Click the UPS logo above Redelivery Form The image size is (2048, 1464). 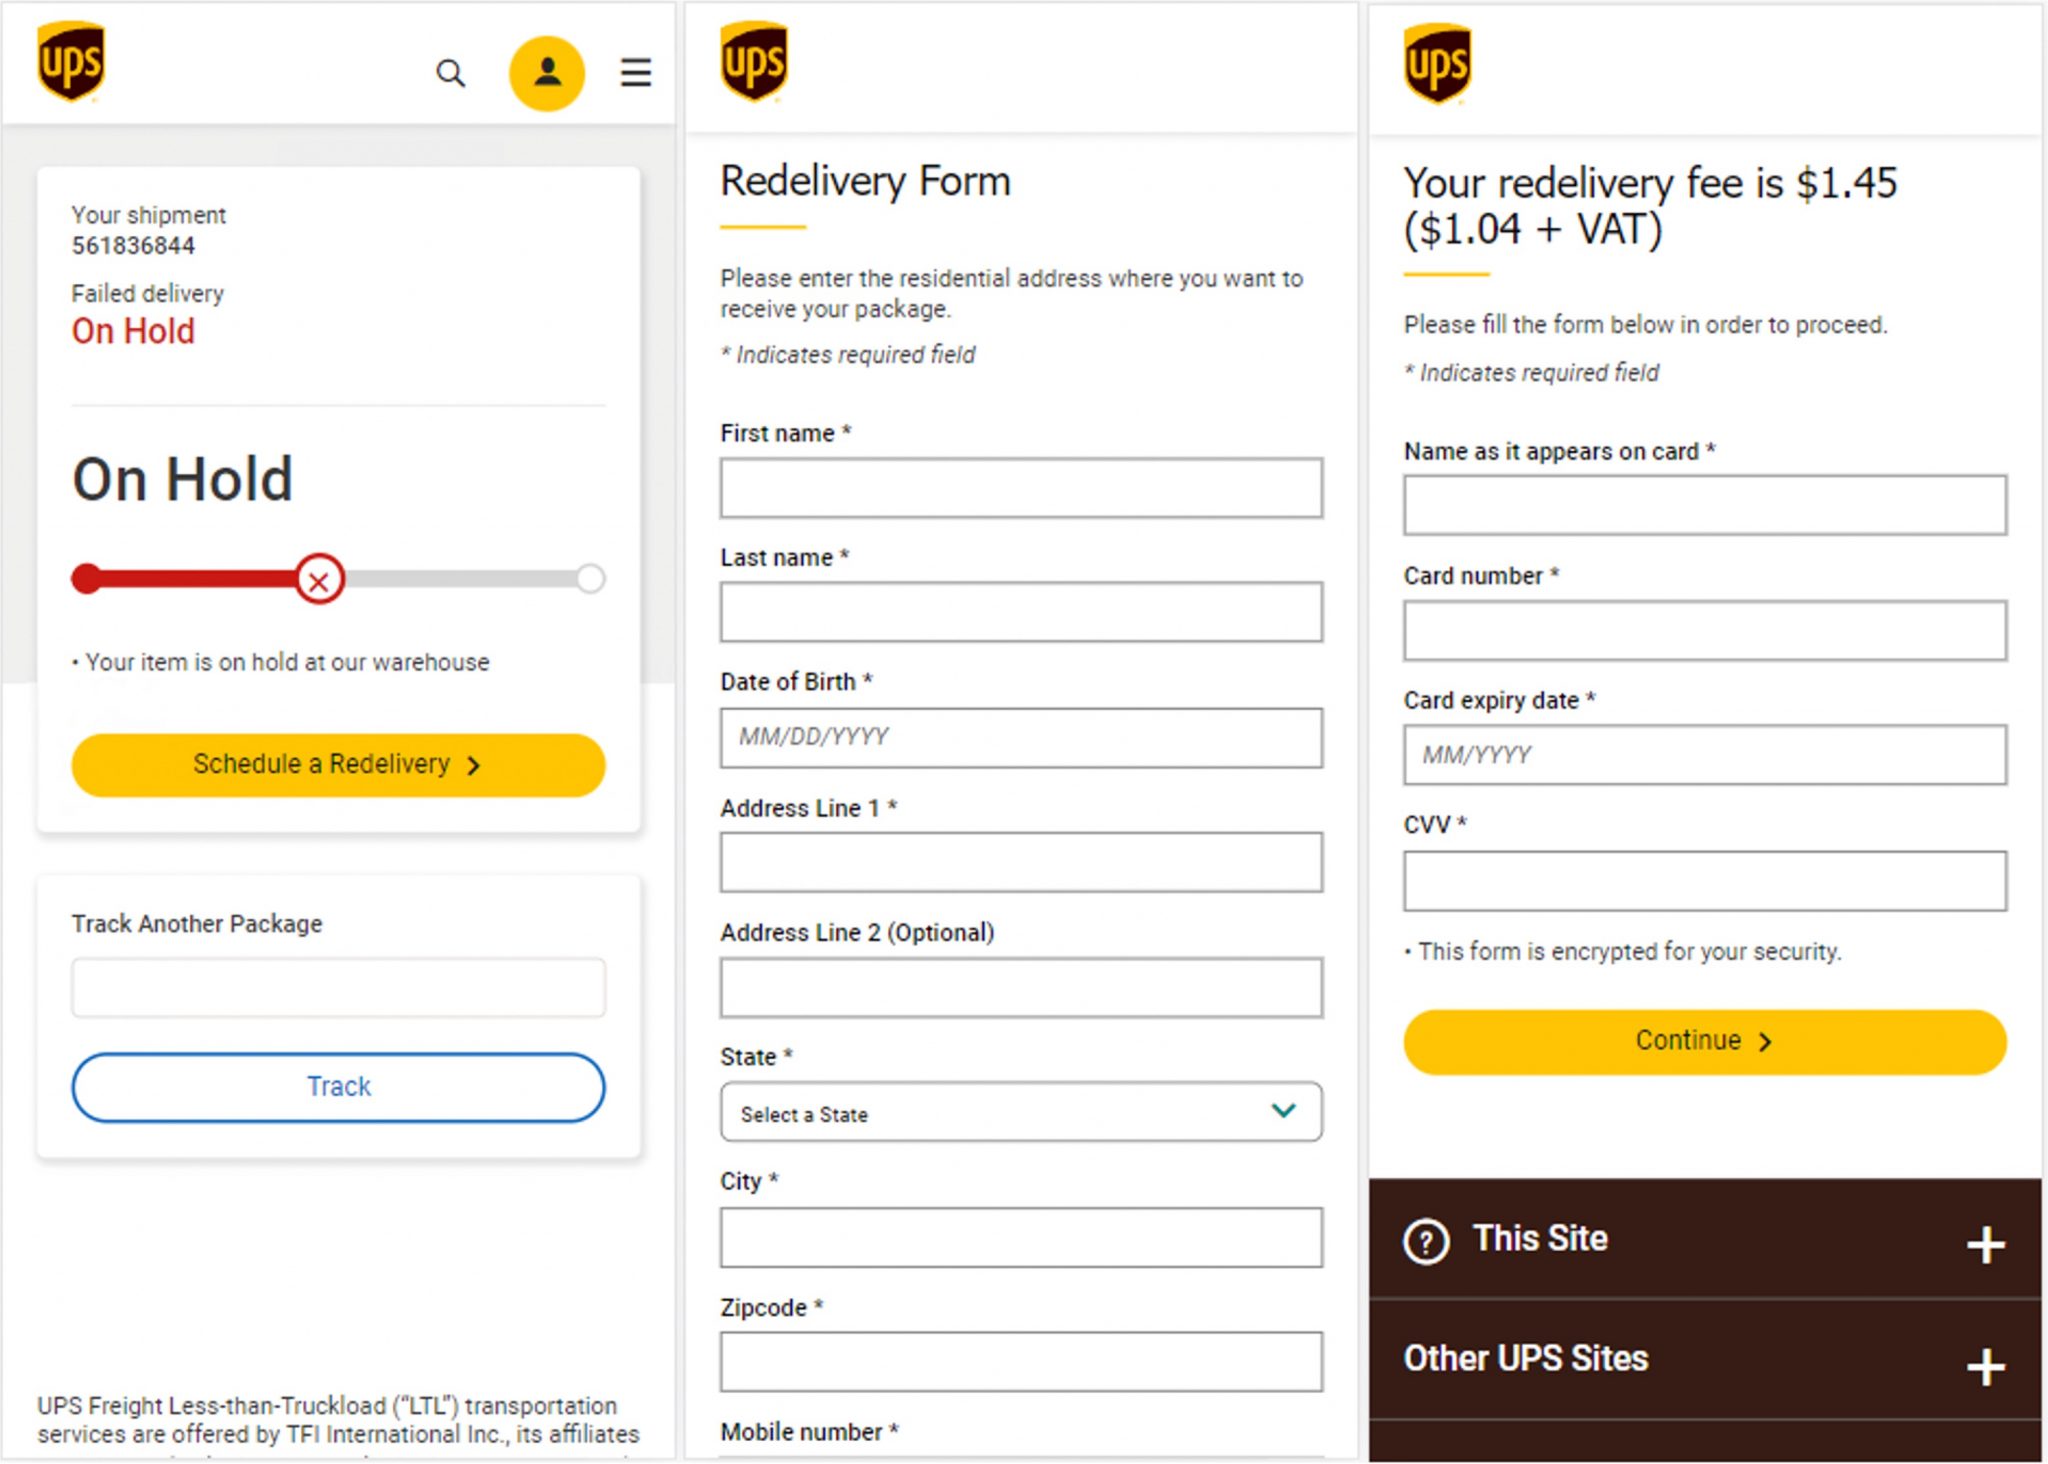[x=754, y=62]
